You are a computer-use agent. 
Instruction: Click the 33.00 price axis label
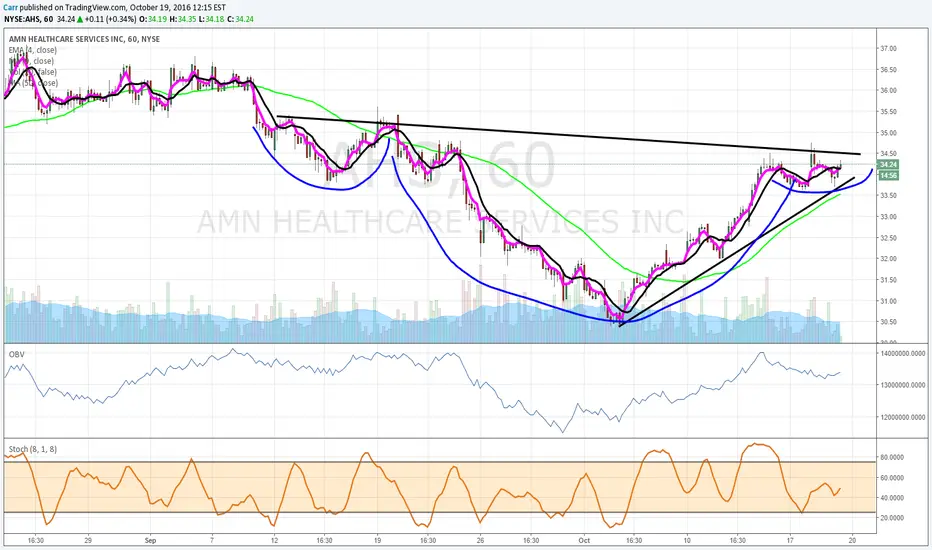[x=888, y=217]
